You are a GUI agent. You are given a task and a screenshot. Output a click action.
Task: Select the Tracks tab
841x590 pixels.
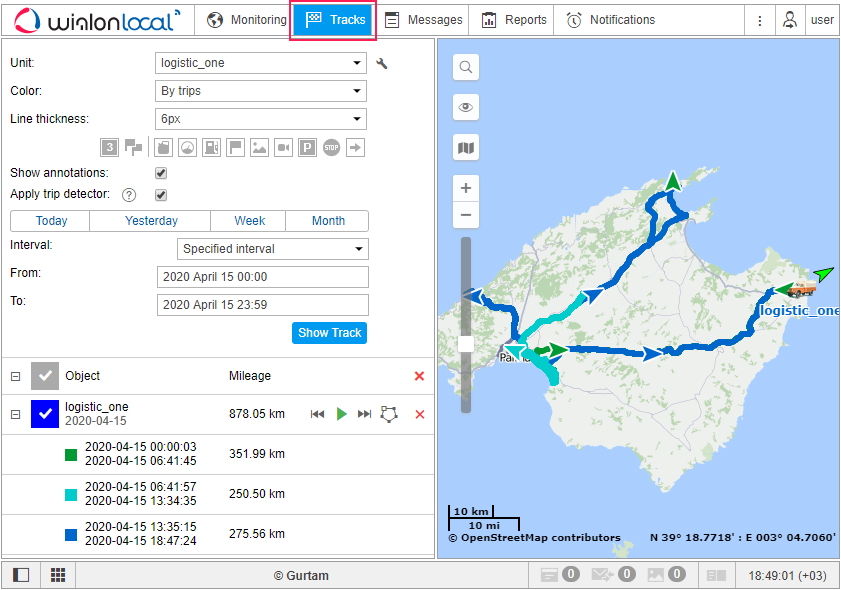[x=333, y=20]
